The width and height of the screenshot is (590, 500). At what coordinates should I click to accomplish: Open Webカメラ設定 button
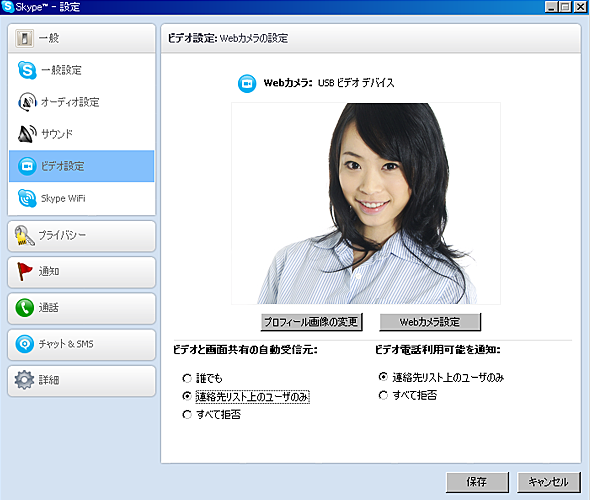click(430, 322)
